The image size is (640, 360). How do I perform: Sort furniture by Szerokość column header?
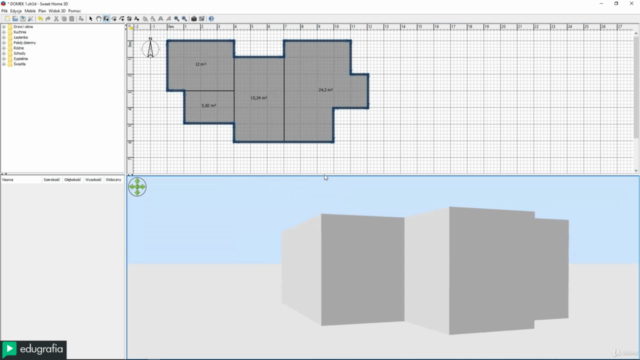pyautogui.click(x=52, y=180)
